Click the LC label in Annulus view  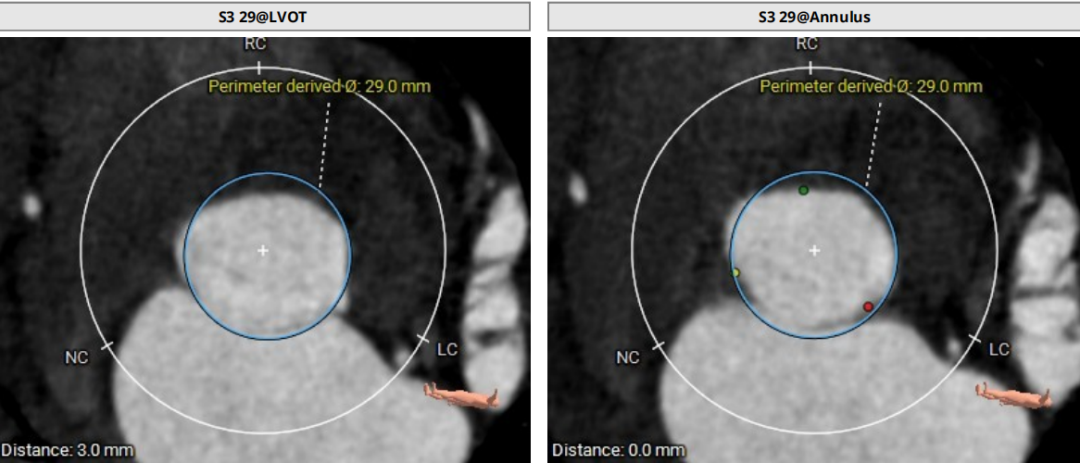tap(999, 349)
